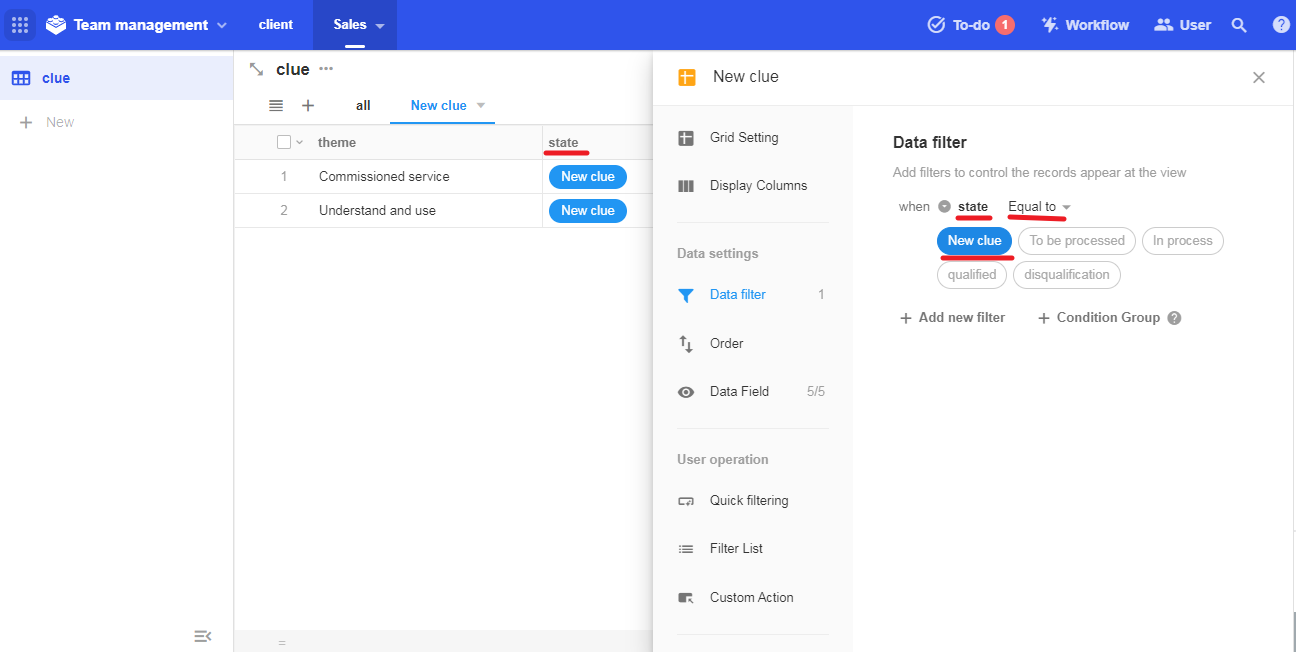This screenshot has width=1296, height=652.
Task: Expand the New clue view tab arrow
Action: [480, 105]
